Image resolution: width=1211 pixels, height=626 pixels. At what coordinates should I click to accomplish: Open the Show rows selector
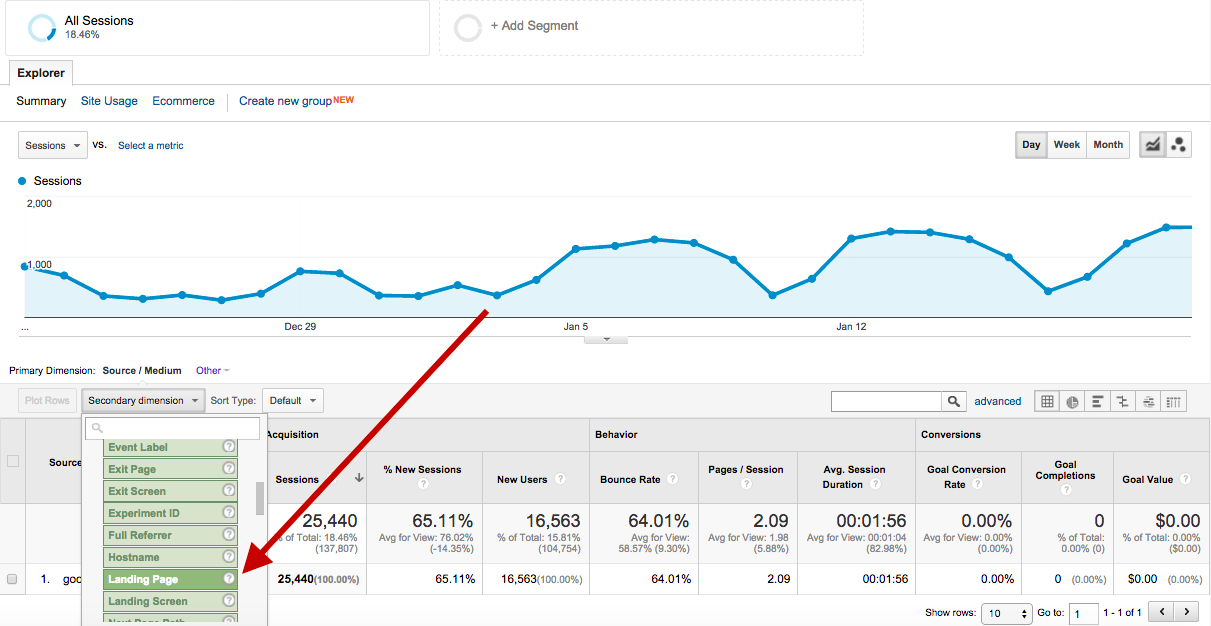1006,613
